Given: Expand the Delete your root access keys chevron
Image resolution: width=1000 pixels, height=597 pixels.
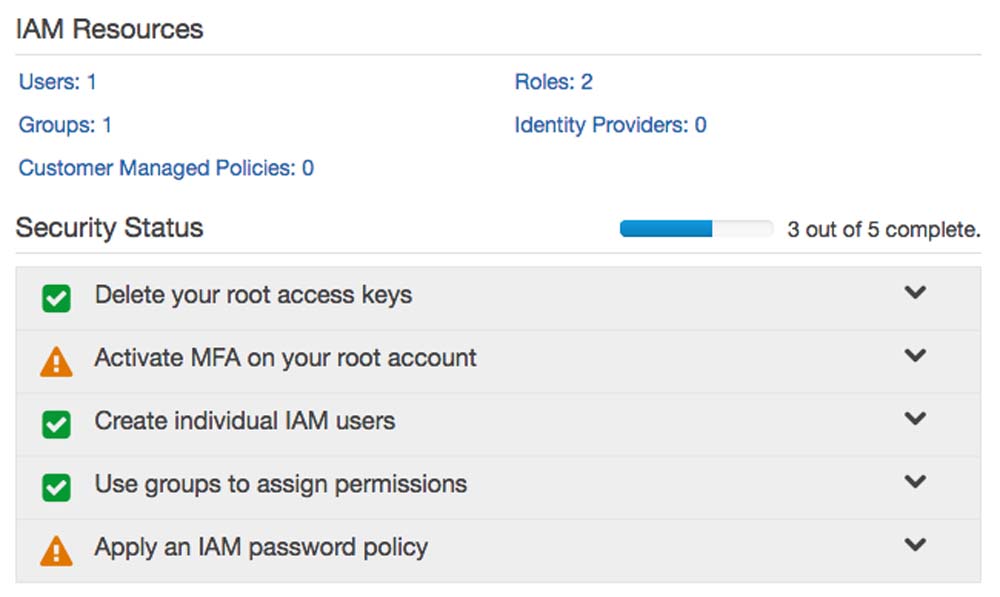Looking at the screenshot, I should click(x=915, y=293).
